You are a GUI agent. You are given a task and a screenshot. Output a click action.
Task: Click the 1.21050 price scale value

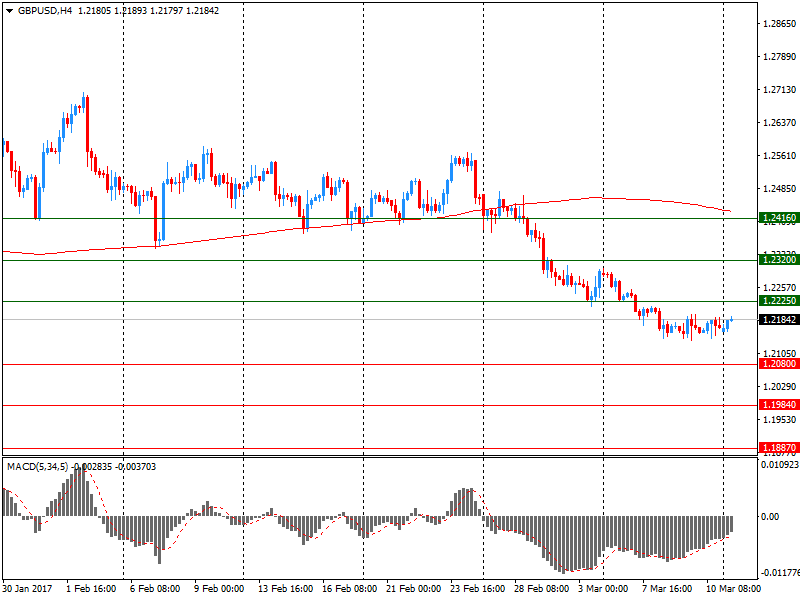780,354
